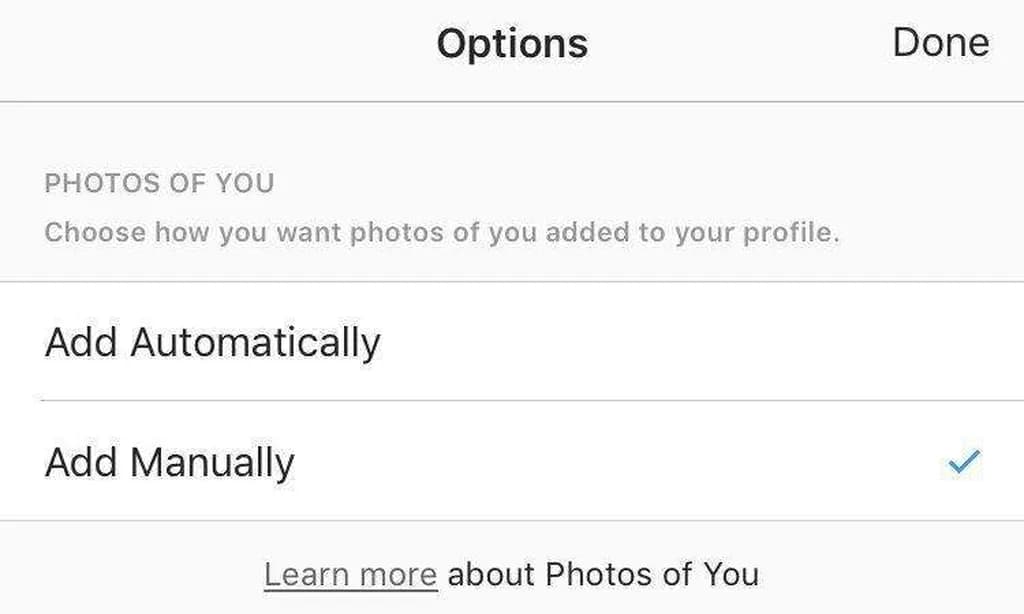Tap the Done button
Image resolution: width=1024 pixels, height=614 pixels.
pyautogui.click(x=940, y=43)
